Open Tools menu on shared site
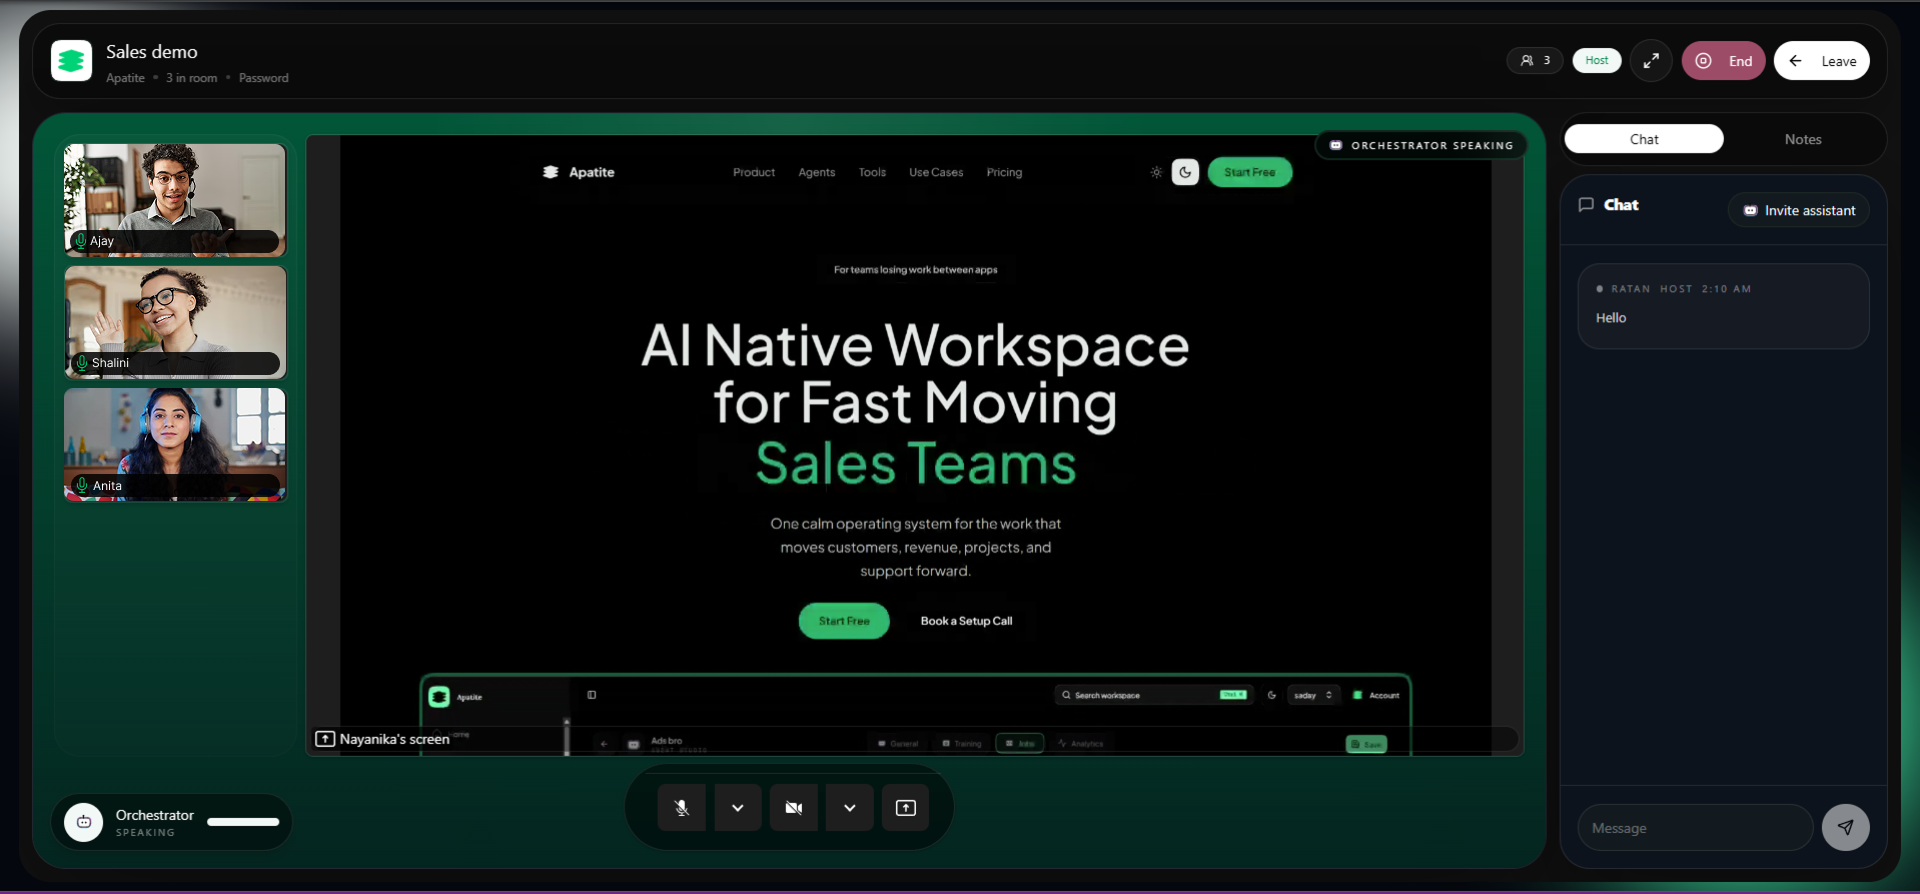This screenshot has height=894, width=1920. (872, 172)
